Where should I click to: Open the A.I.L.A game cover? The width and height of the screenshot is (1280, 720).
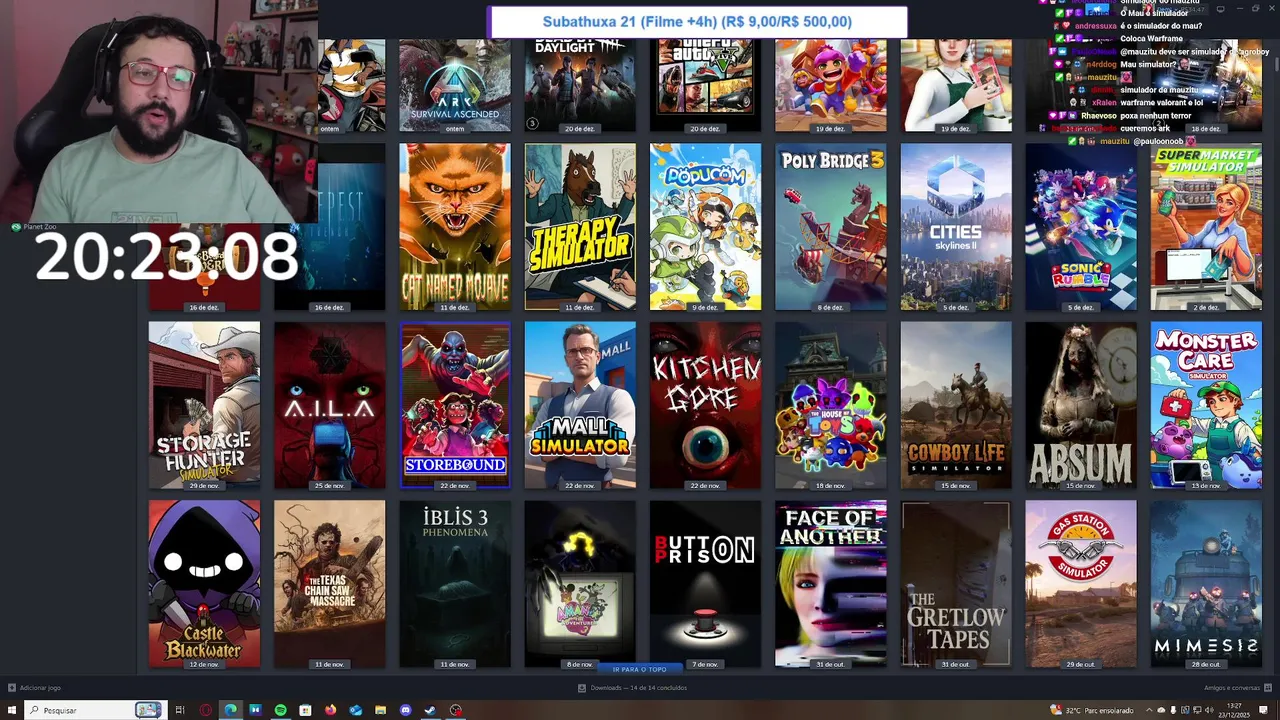[330, 405]
